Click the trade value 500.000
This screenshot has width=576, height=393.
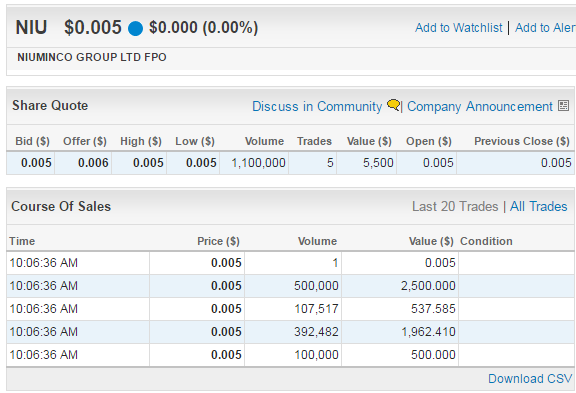tap(433, 355)
